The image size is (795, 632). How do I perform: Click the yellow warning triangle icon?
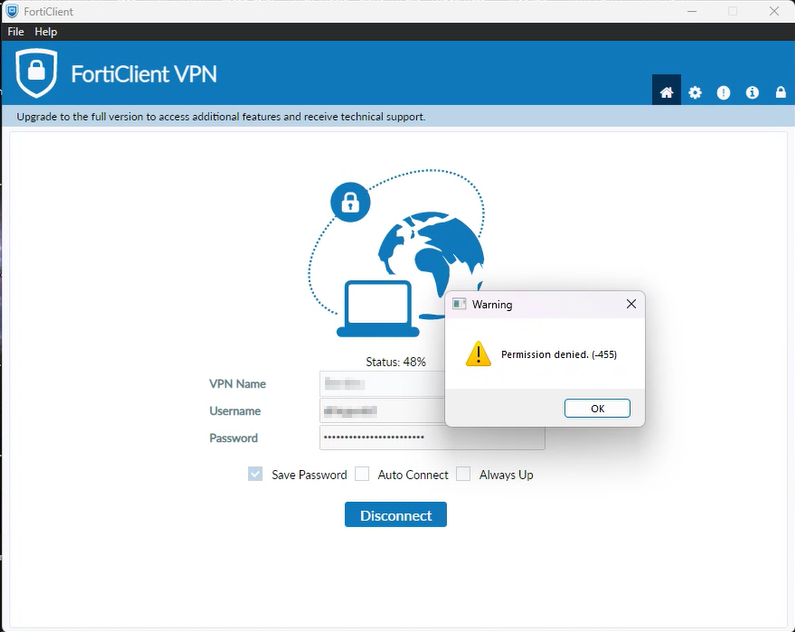(478, 353)
